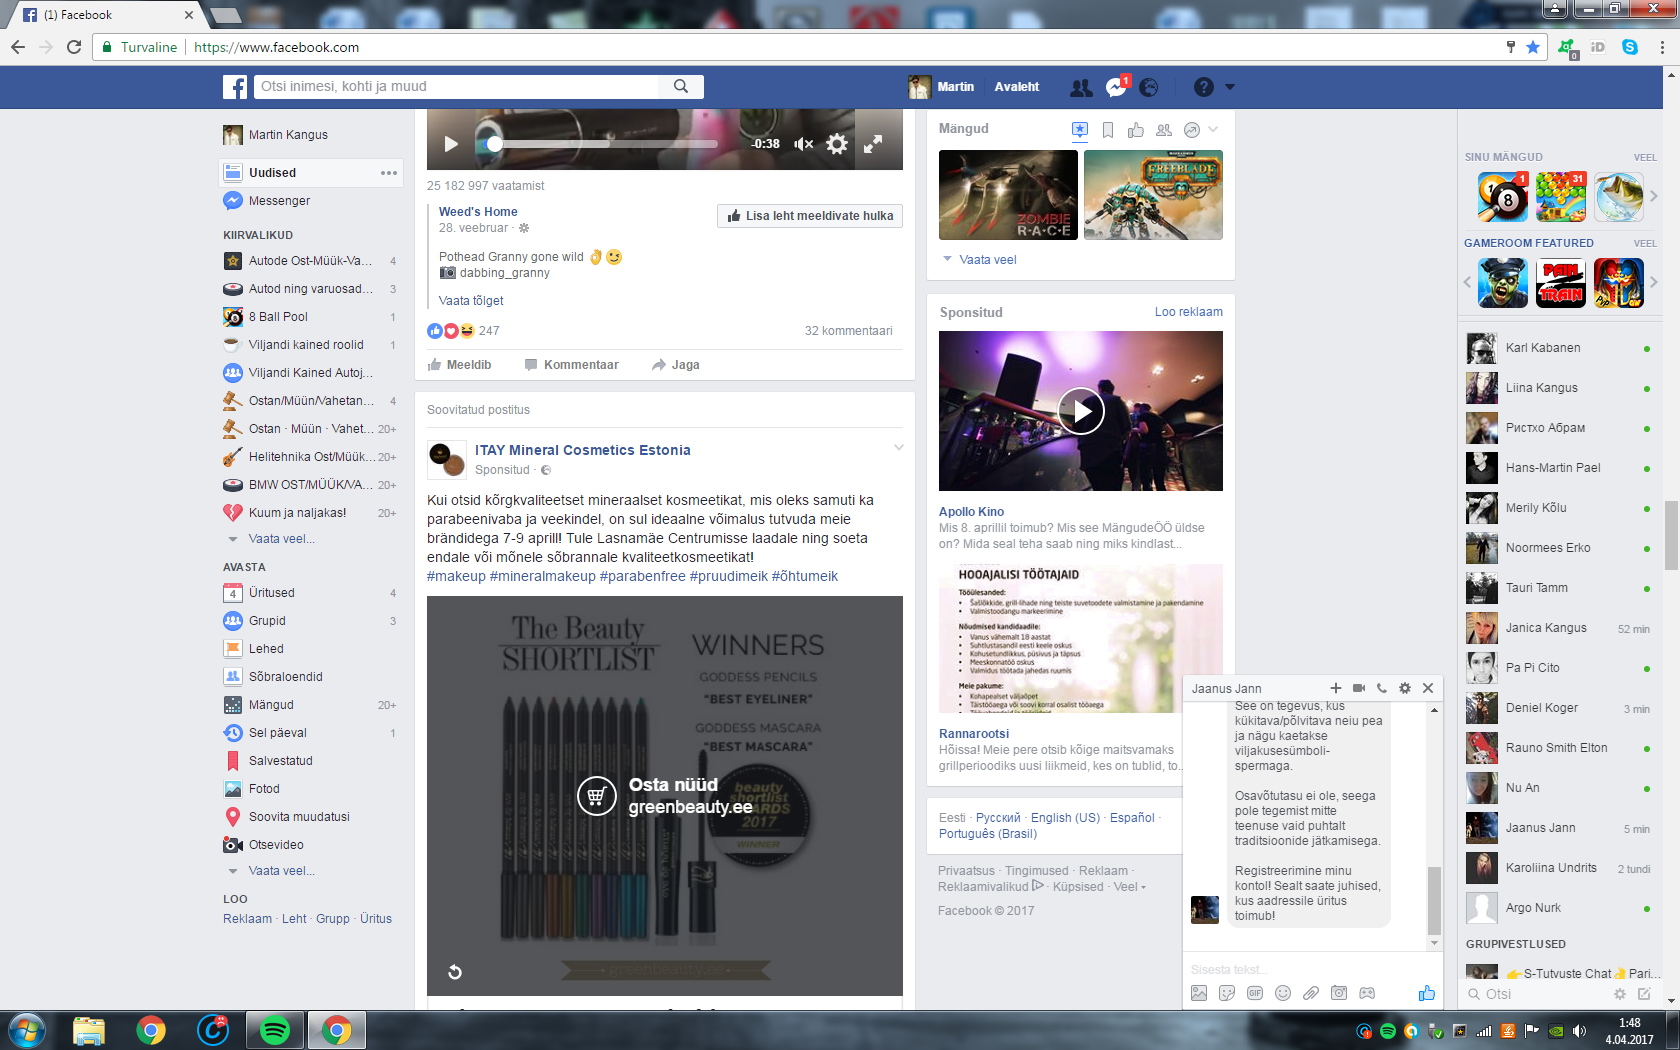The image size is (1680, 1050).
Task: Open Vaata tõlget translation link
Action: point(471,301)
